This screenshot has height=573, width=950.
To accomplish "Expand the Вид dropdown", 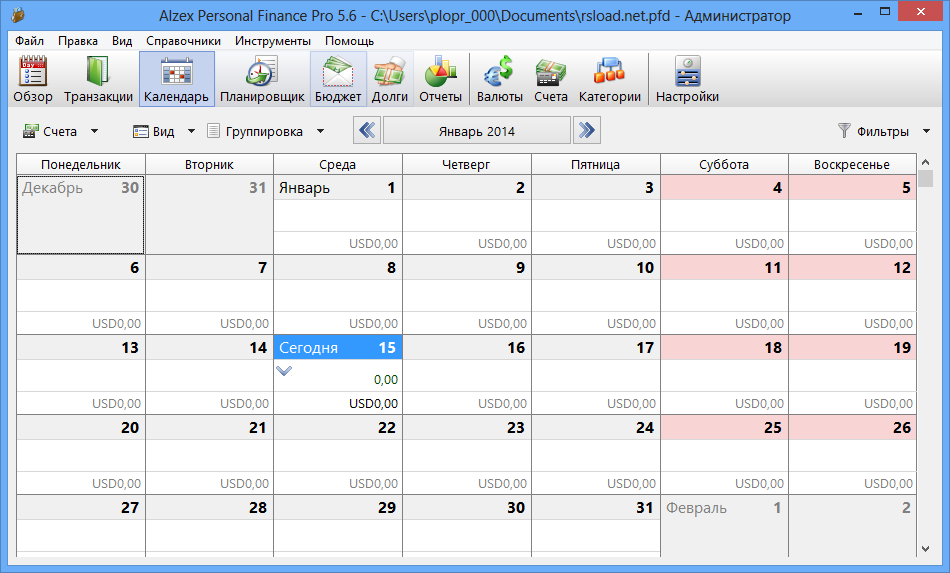I will (x=191, y=131).
